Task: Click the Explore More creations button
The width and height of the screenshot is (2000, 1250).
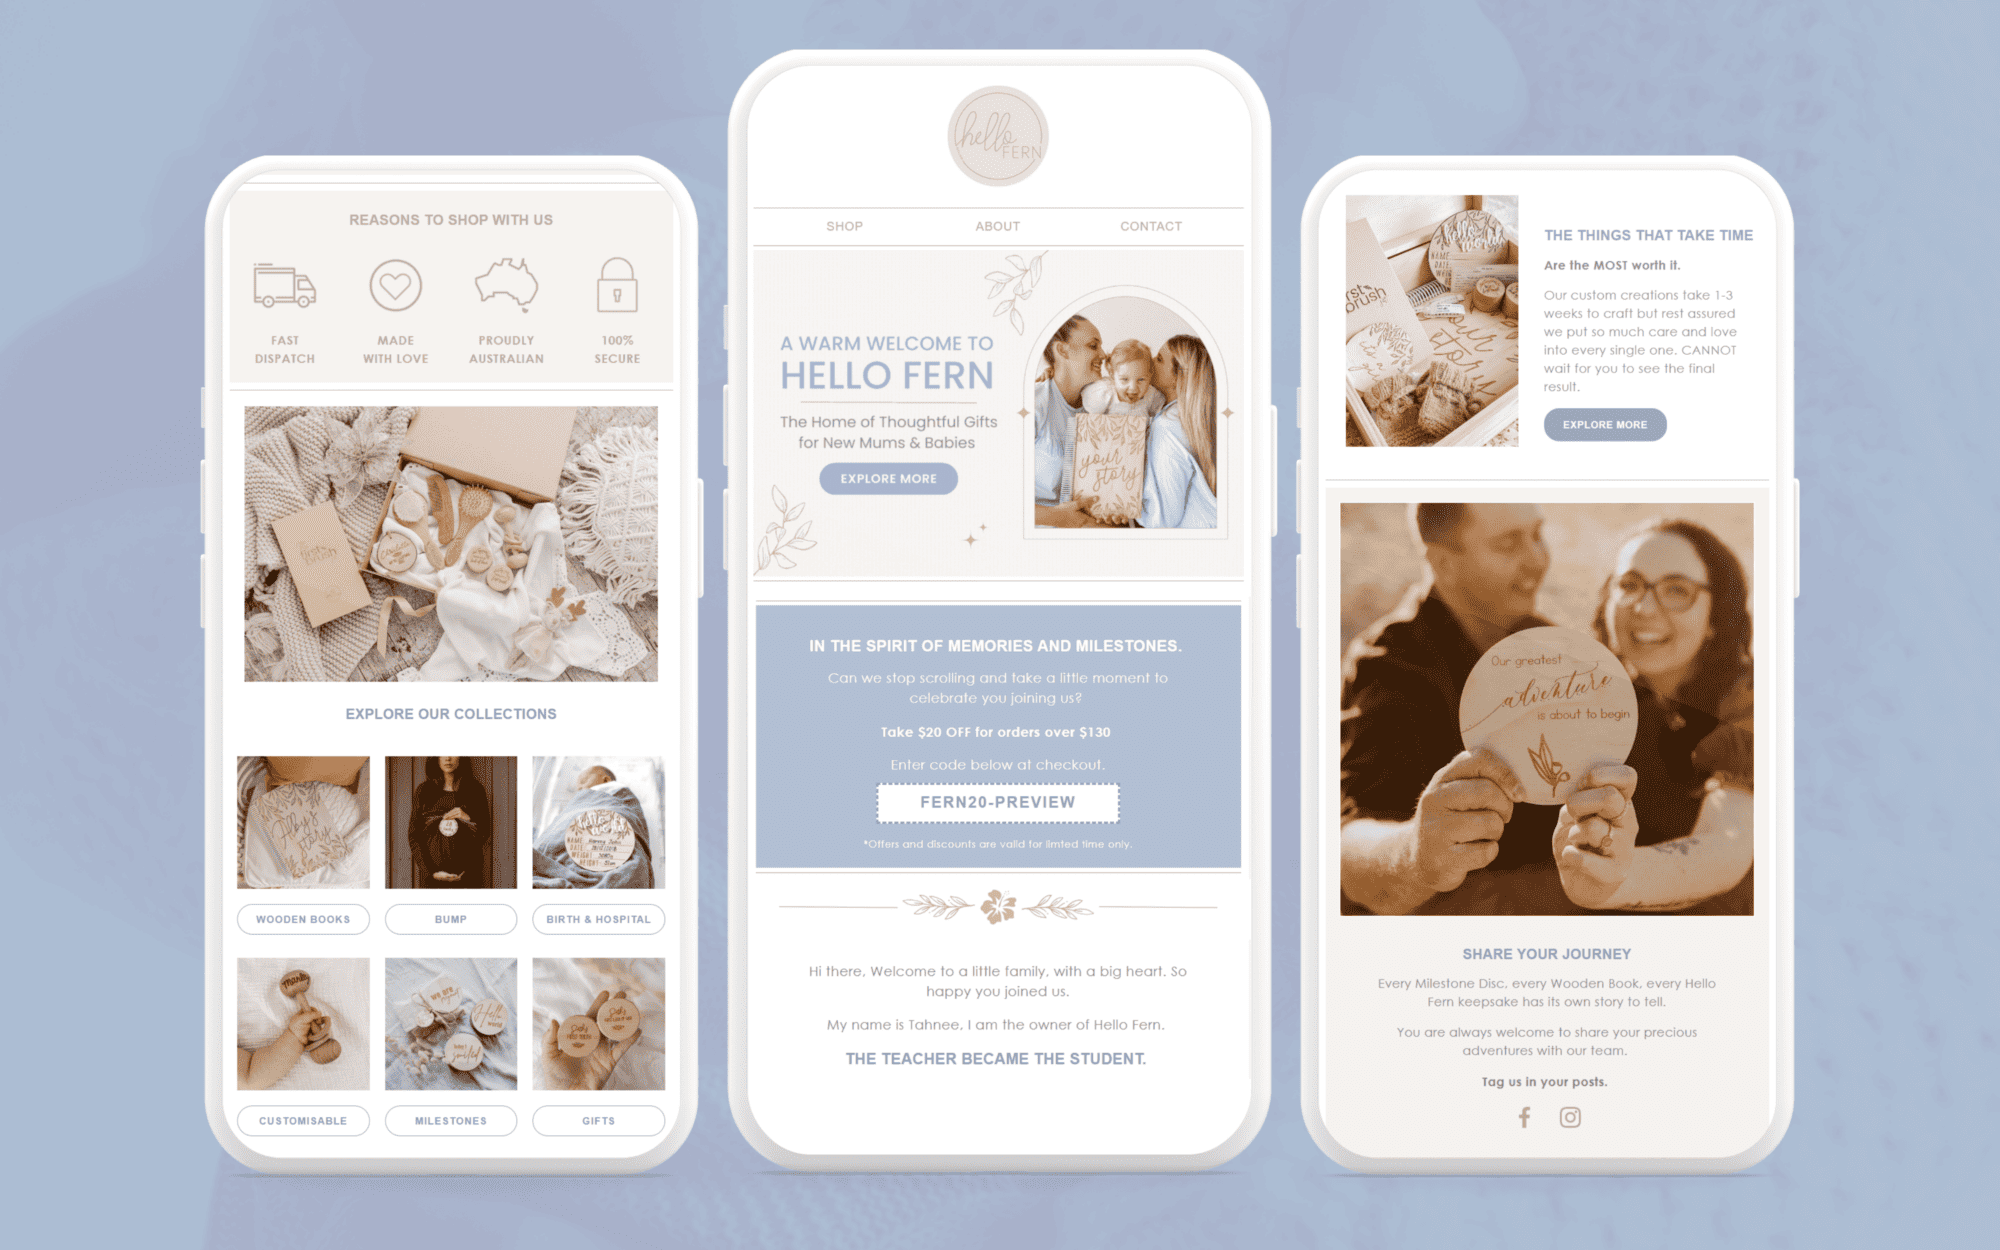Action: pos(1604,423)
